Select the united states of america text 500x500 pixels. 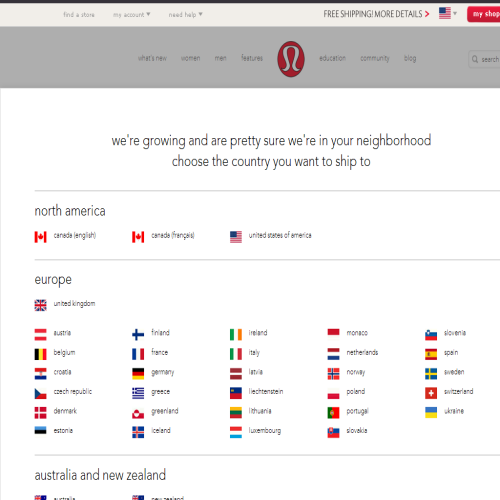coord(280,235)
